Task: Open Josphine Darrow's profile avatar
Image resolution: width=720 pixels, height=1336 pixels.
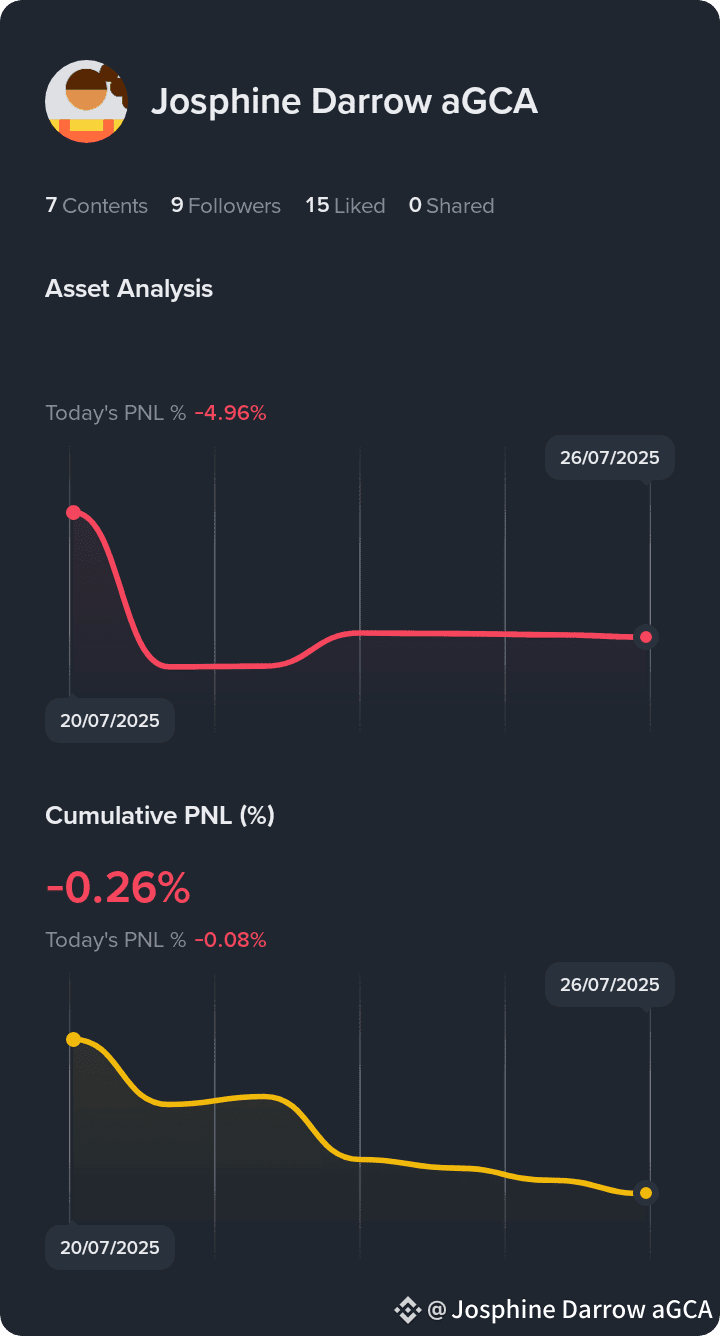Action: point(87,101)
